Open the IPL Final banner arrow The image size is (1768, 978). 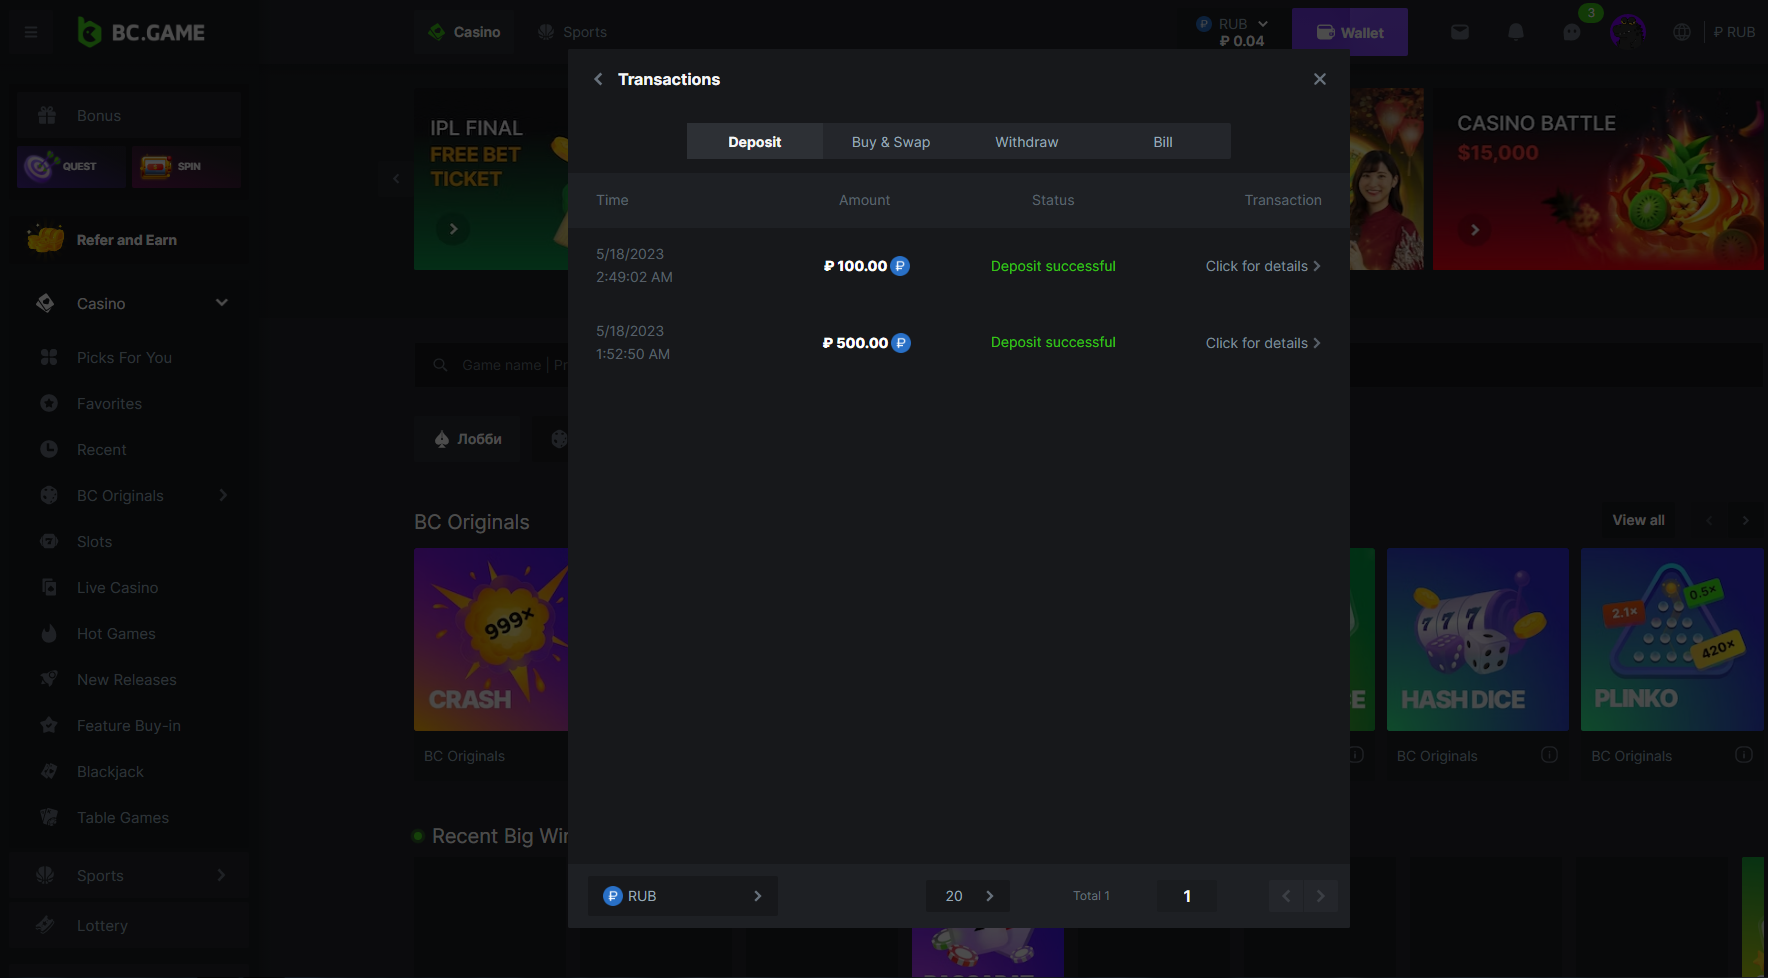point(453,229)
